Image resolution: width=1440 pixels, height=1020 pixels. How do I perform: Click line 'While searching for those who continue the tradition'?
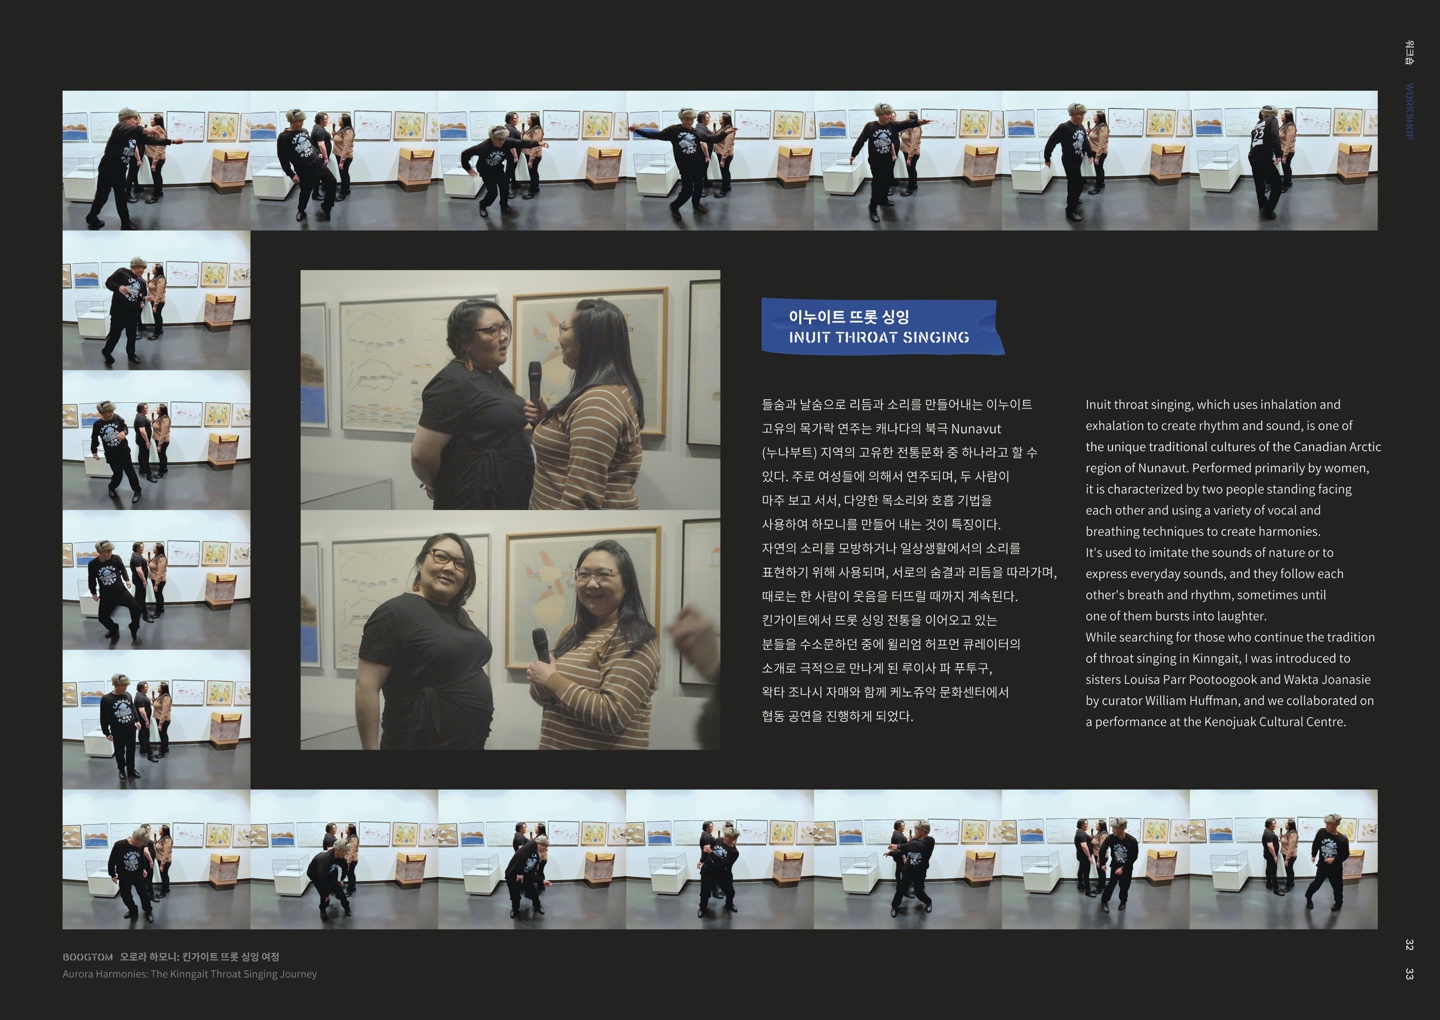tap(1230, 637)
